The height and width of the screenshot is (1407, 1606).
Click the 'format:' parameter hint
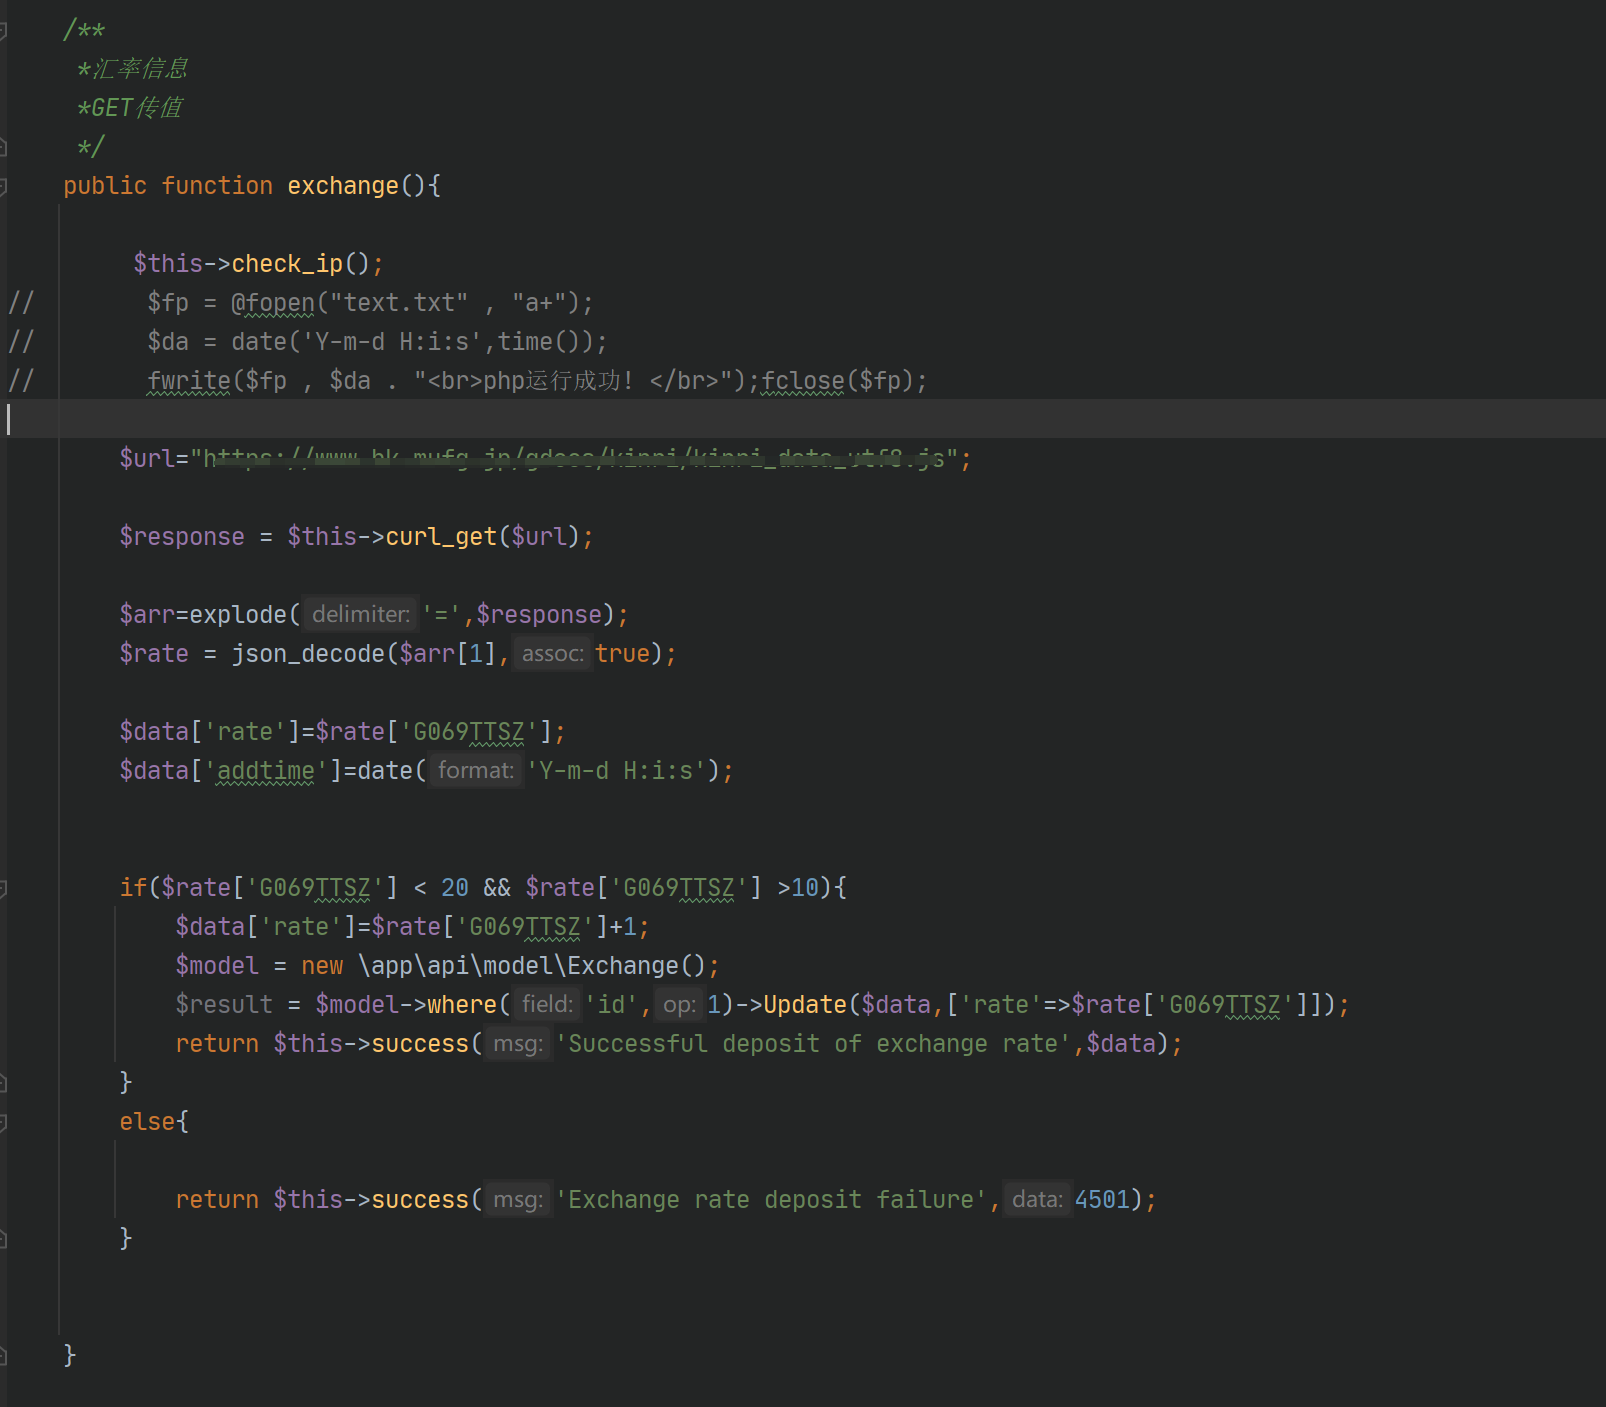tap(475, 770)
